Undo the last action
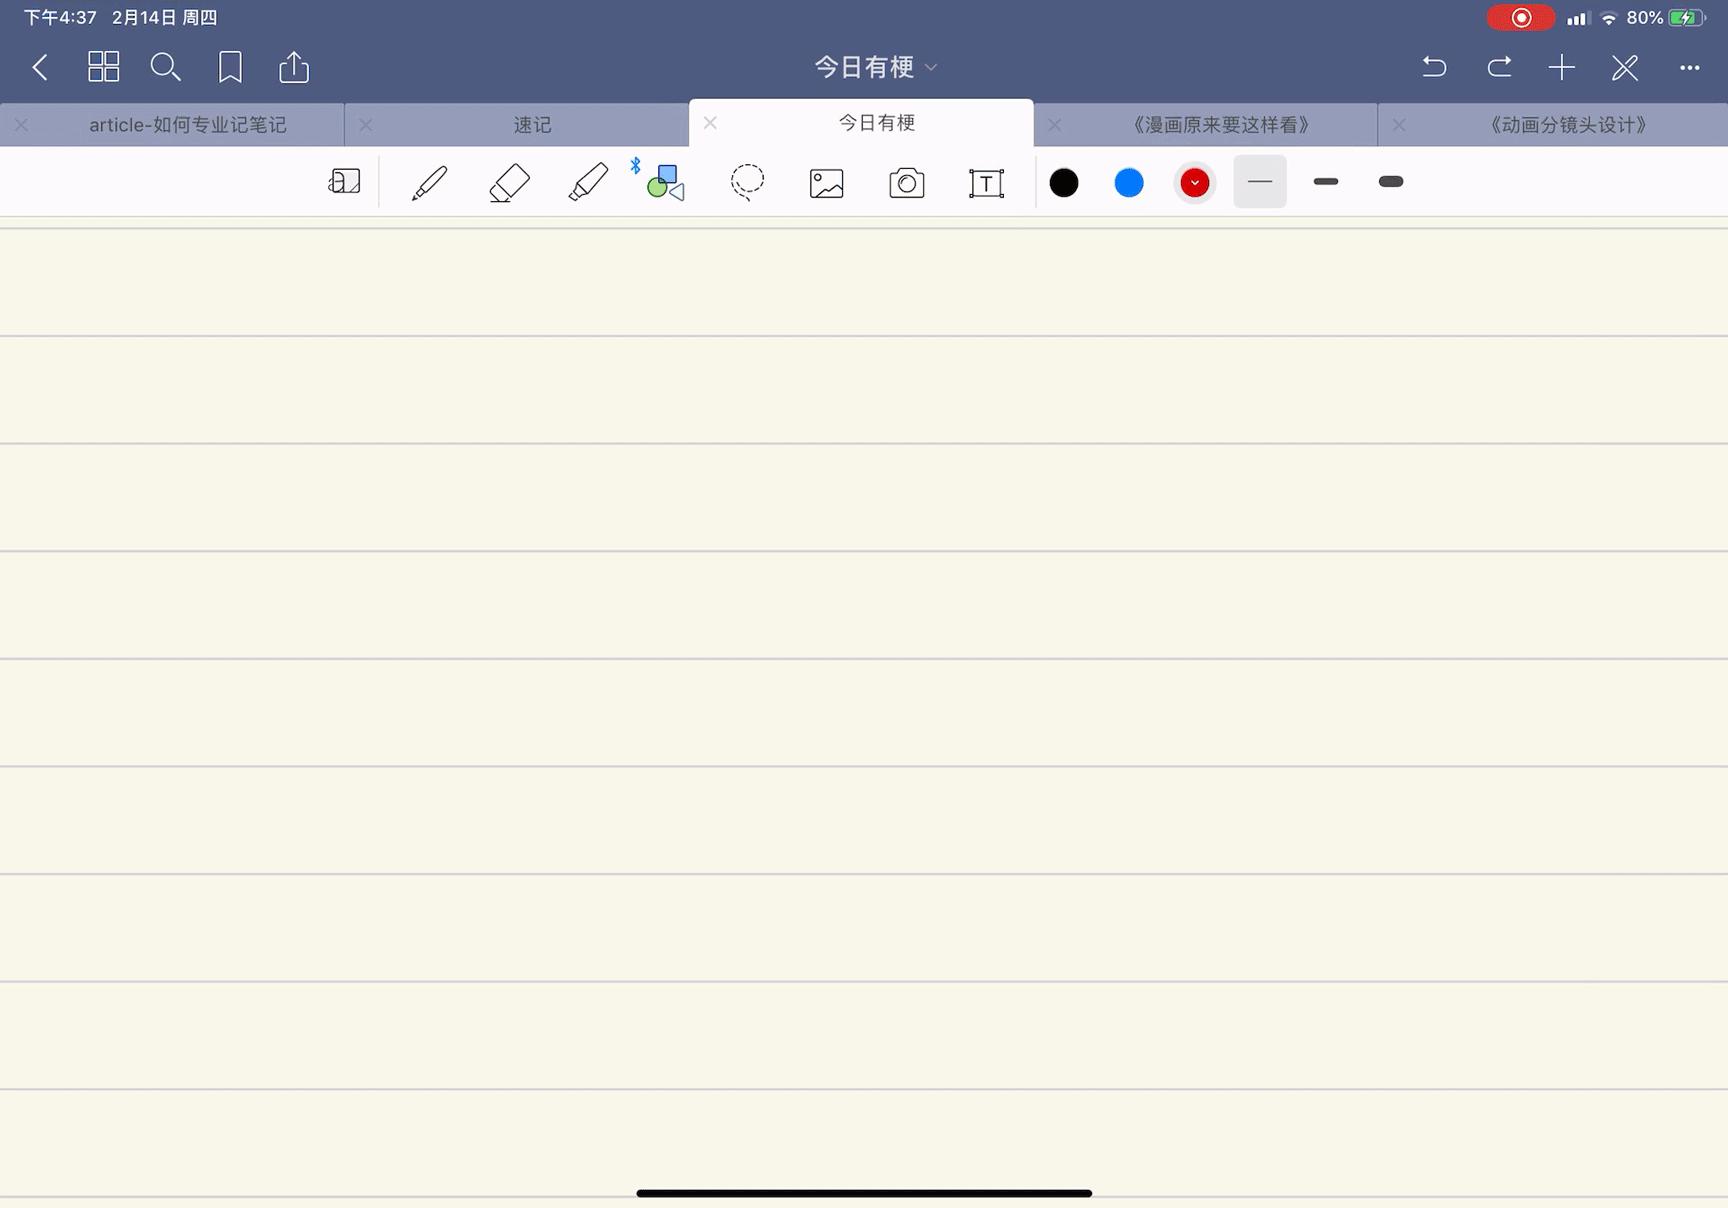This screenshot has width=1728, height=1208. (1433, 66)
